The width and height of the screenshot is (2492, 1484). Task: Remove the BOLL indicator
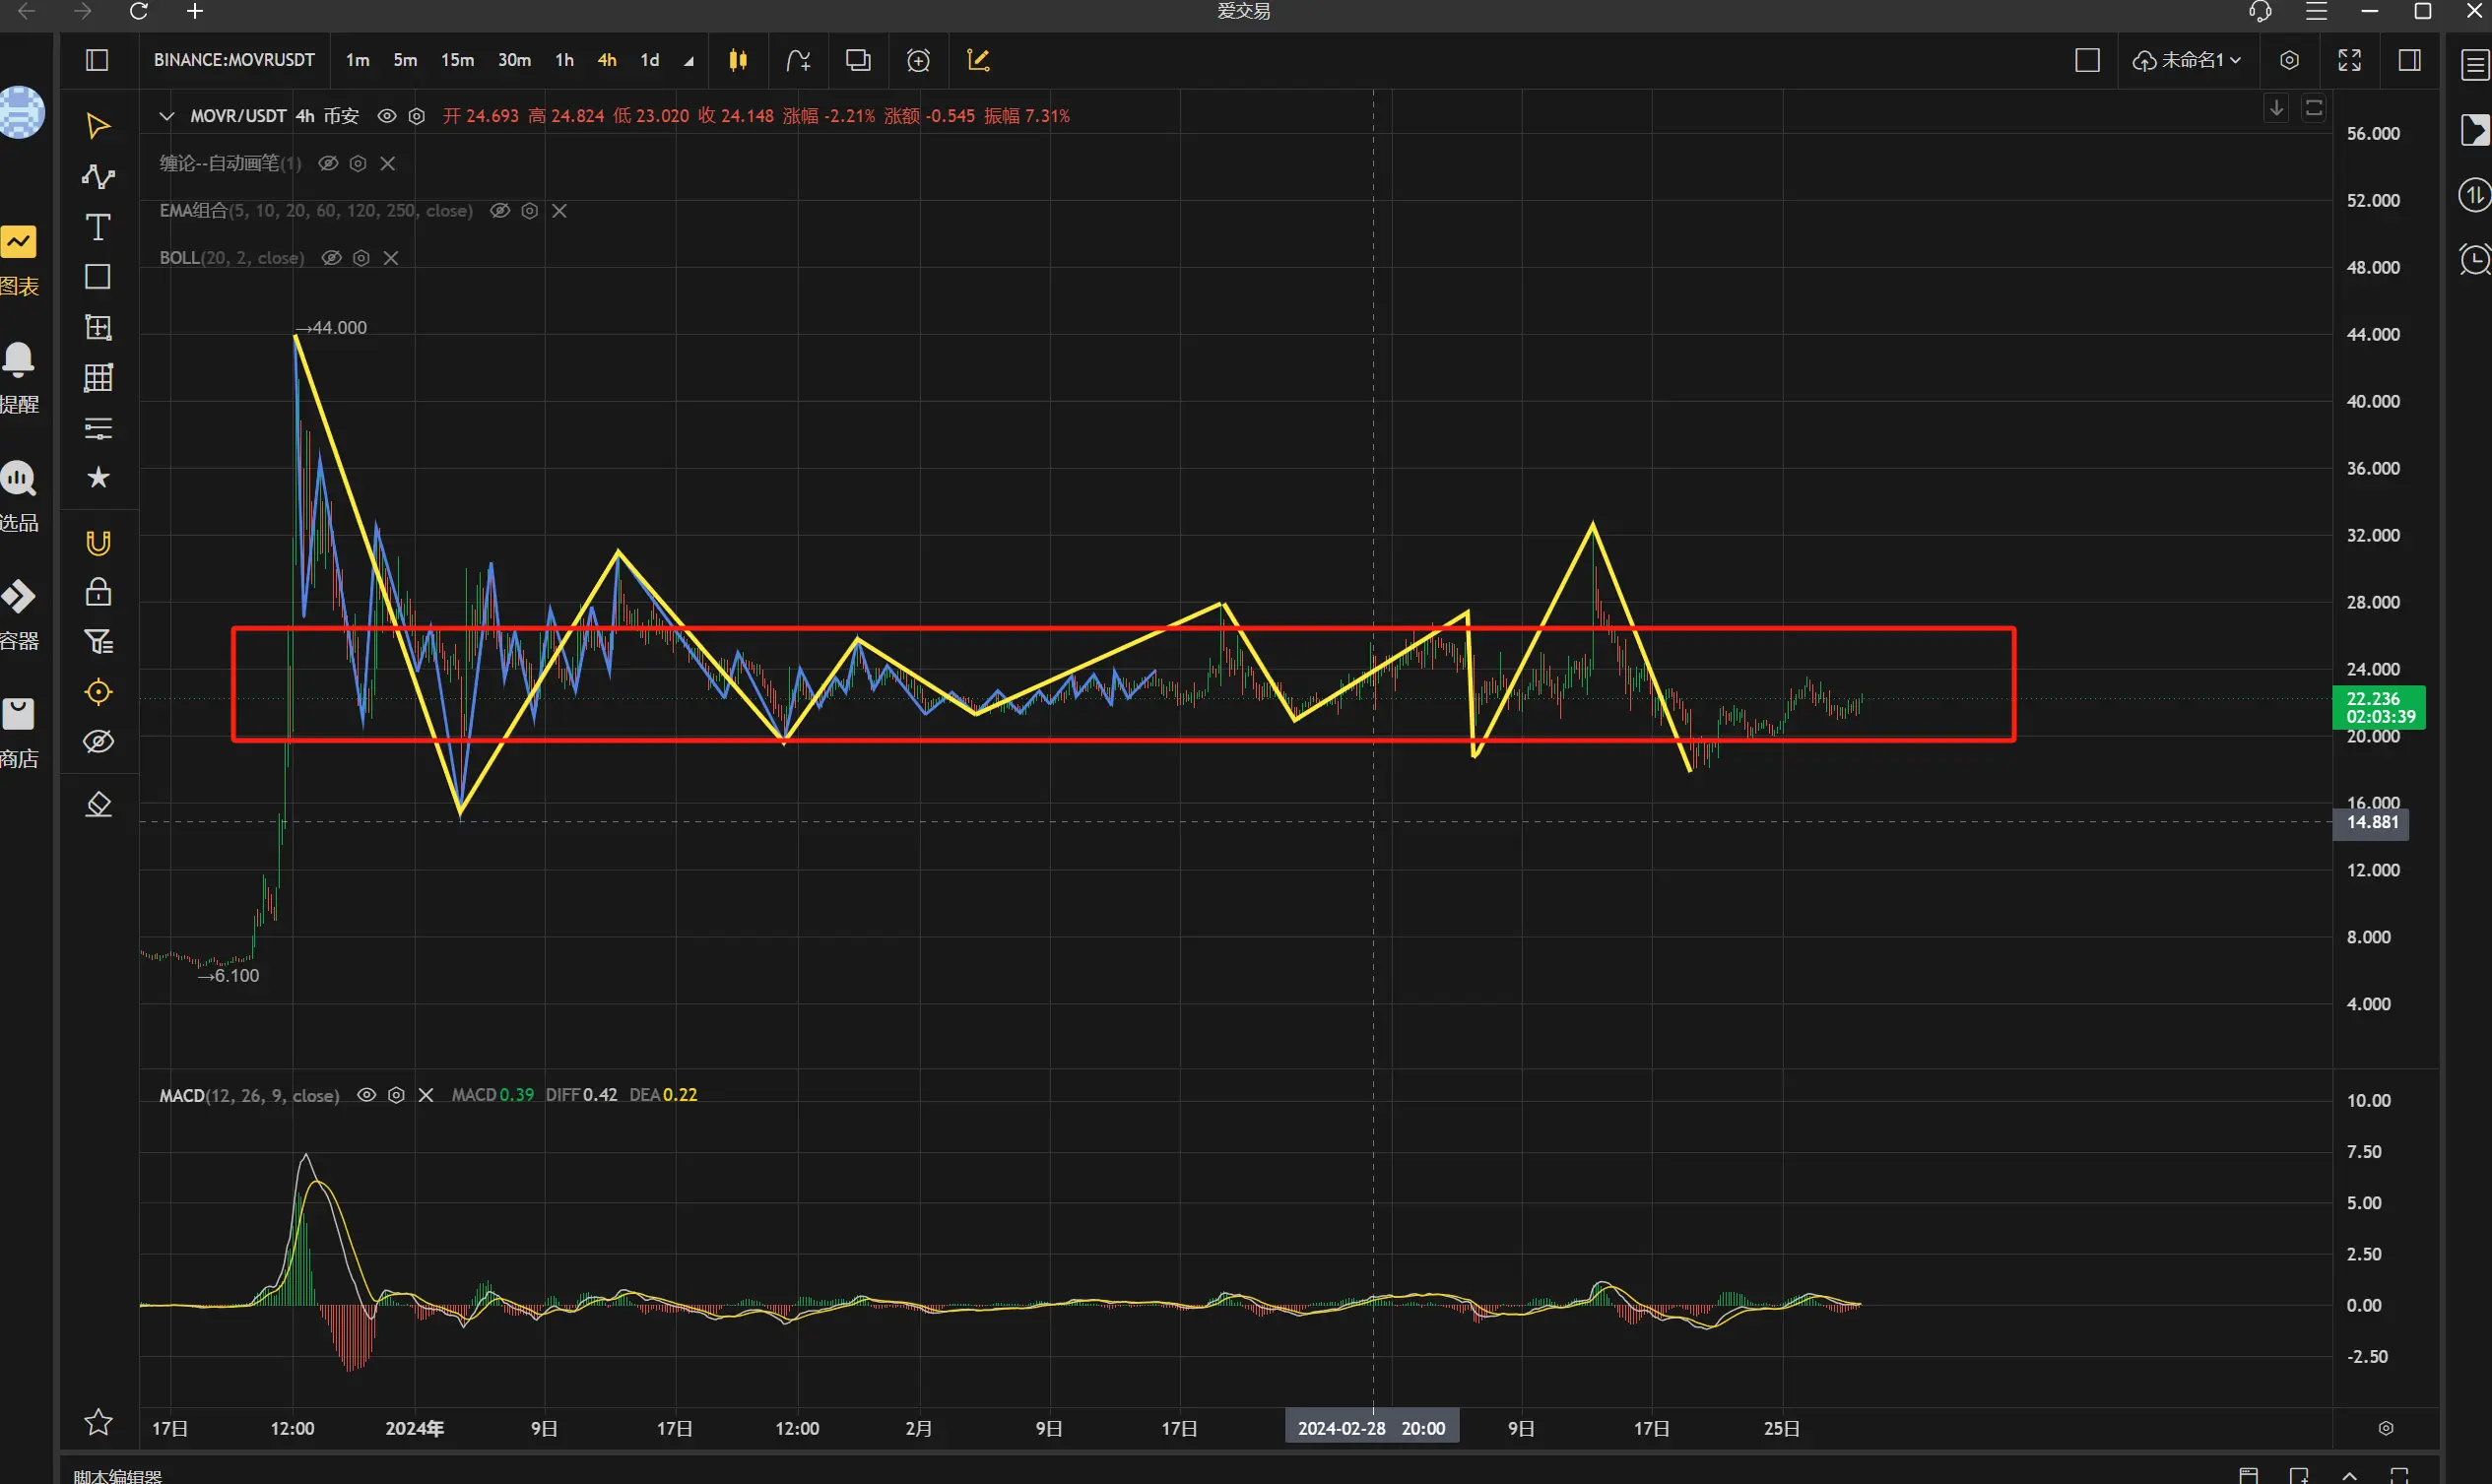(391, 257)
